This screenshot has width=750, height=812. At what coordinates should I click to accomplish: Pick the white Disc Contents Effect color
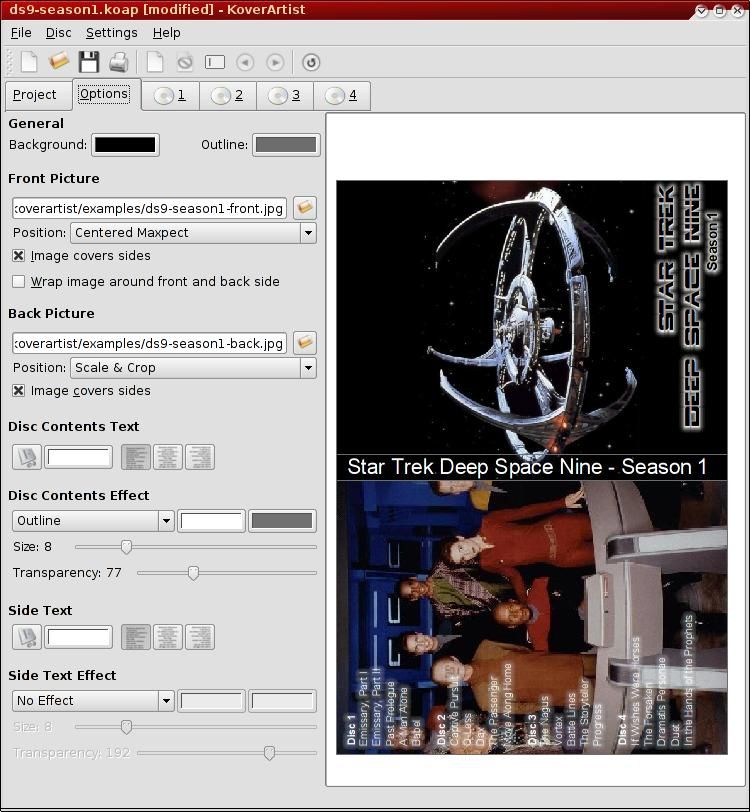(x=211, y=521)
